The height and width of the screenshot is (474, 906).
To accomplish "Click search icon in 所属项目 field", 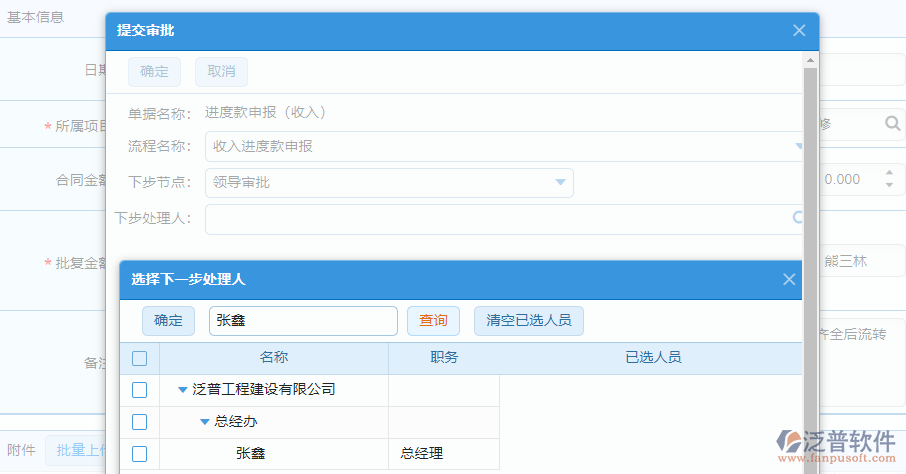I will (892, 124).
